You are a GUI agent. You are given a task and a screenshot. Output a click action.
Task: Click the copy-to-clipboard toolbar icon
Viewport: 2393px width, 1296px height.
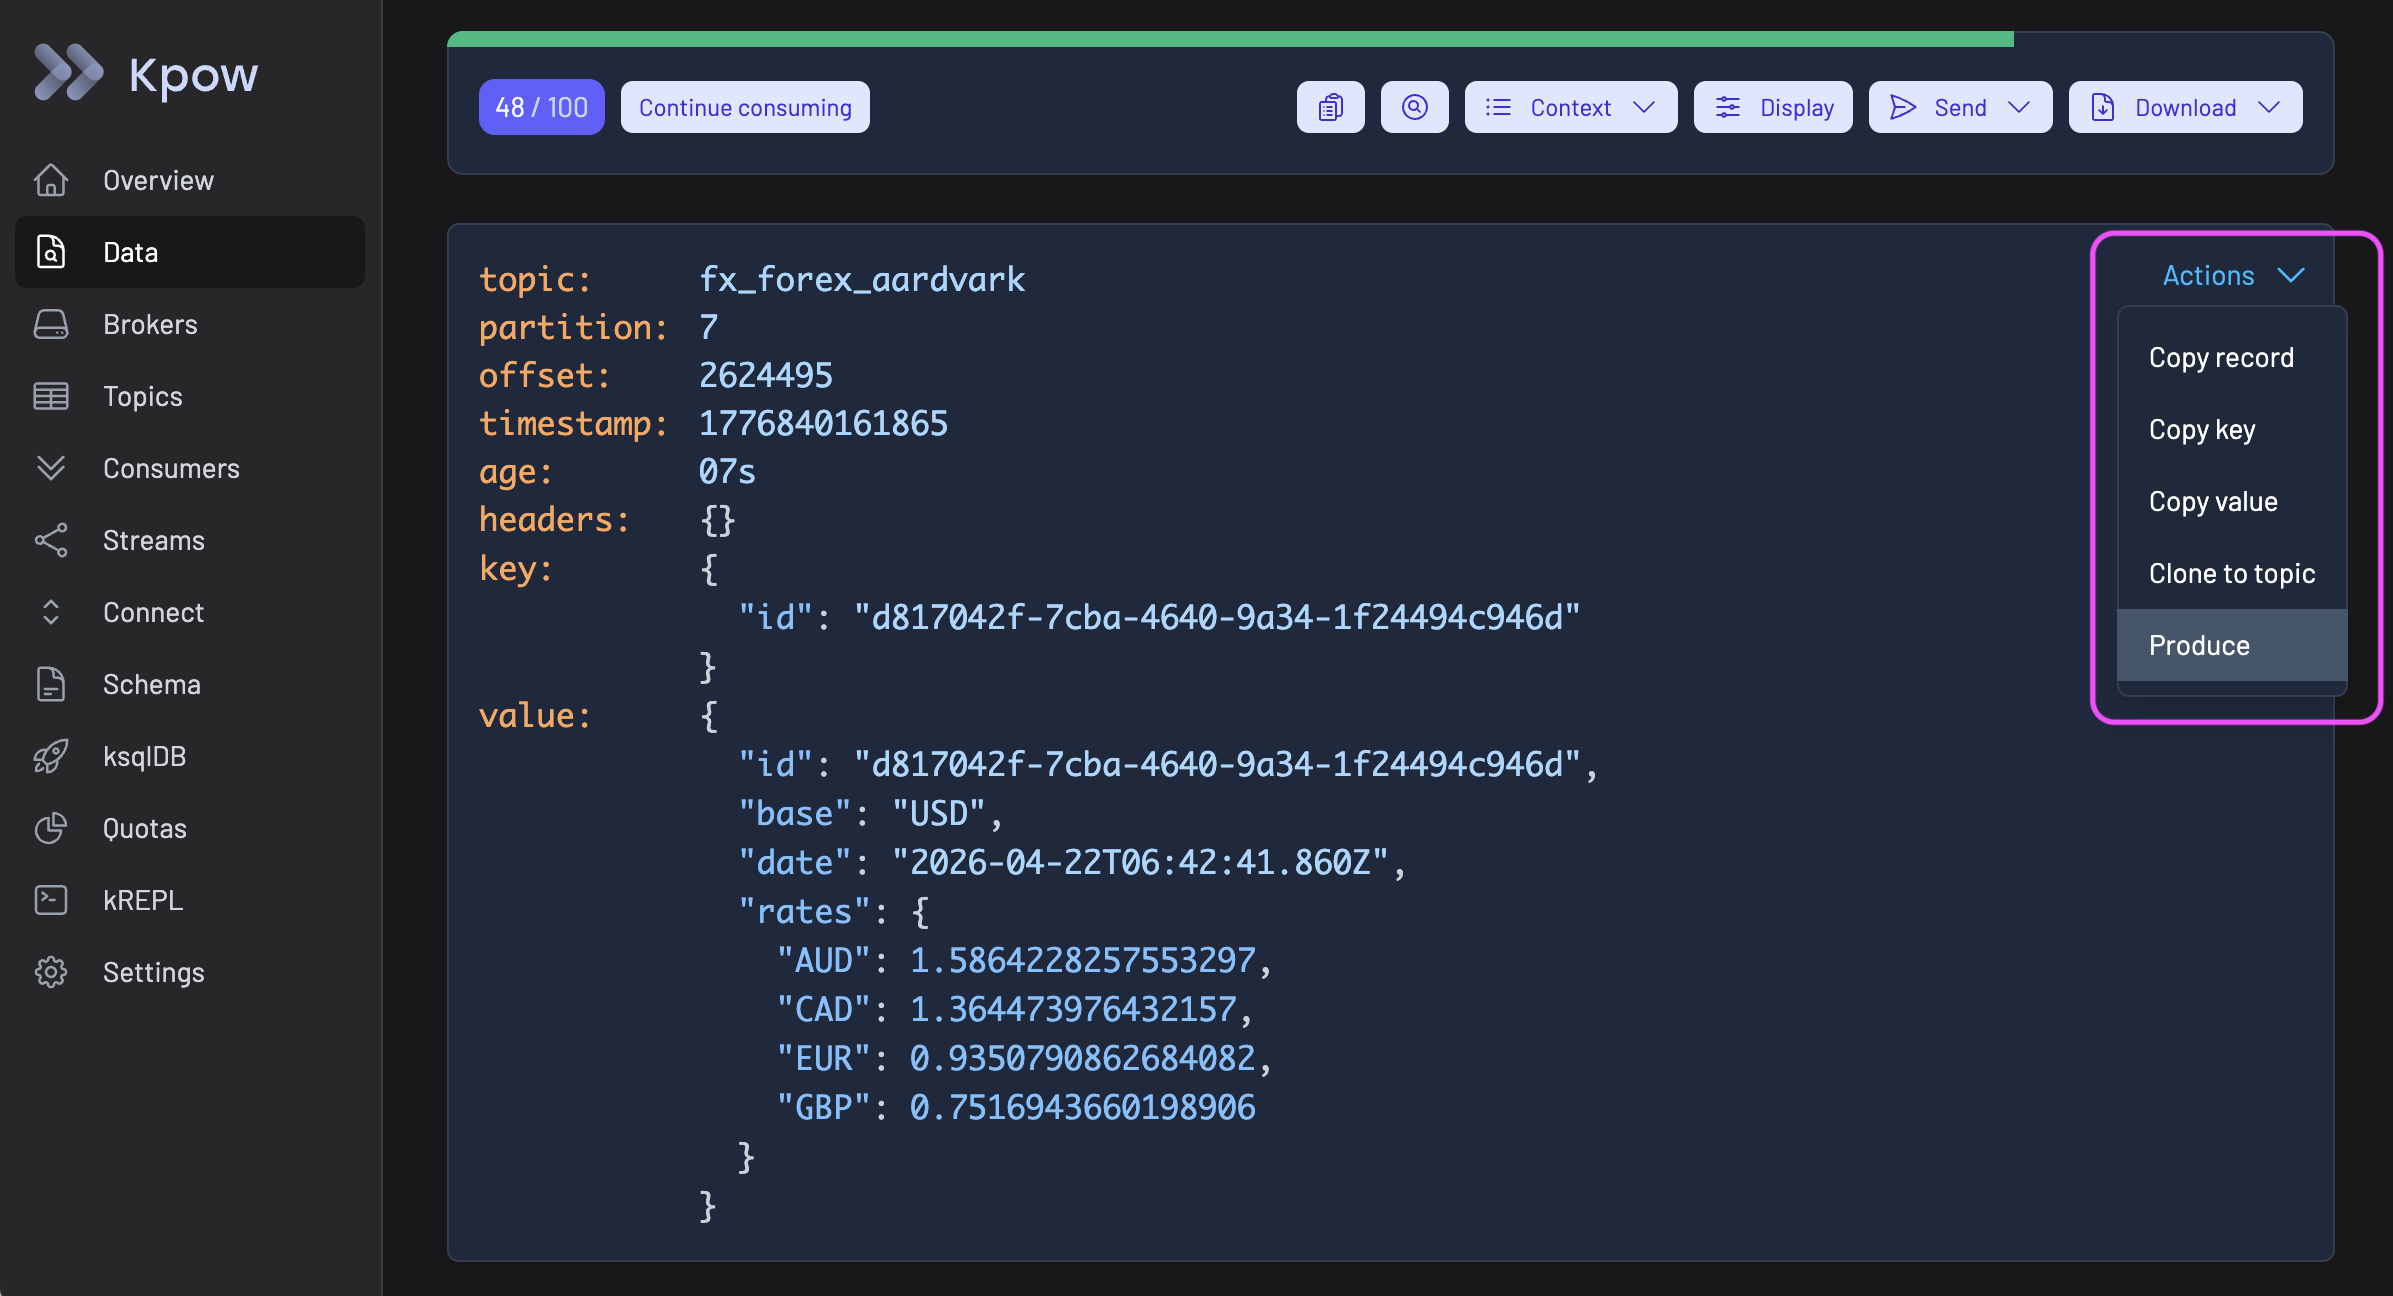pos(1330,107)
